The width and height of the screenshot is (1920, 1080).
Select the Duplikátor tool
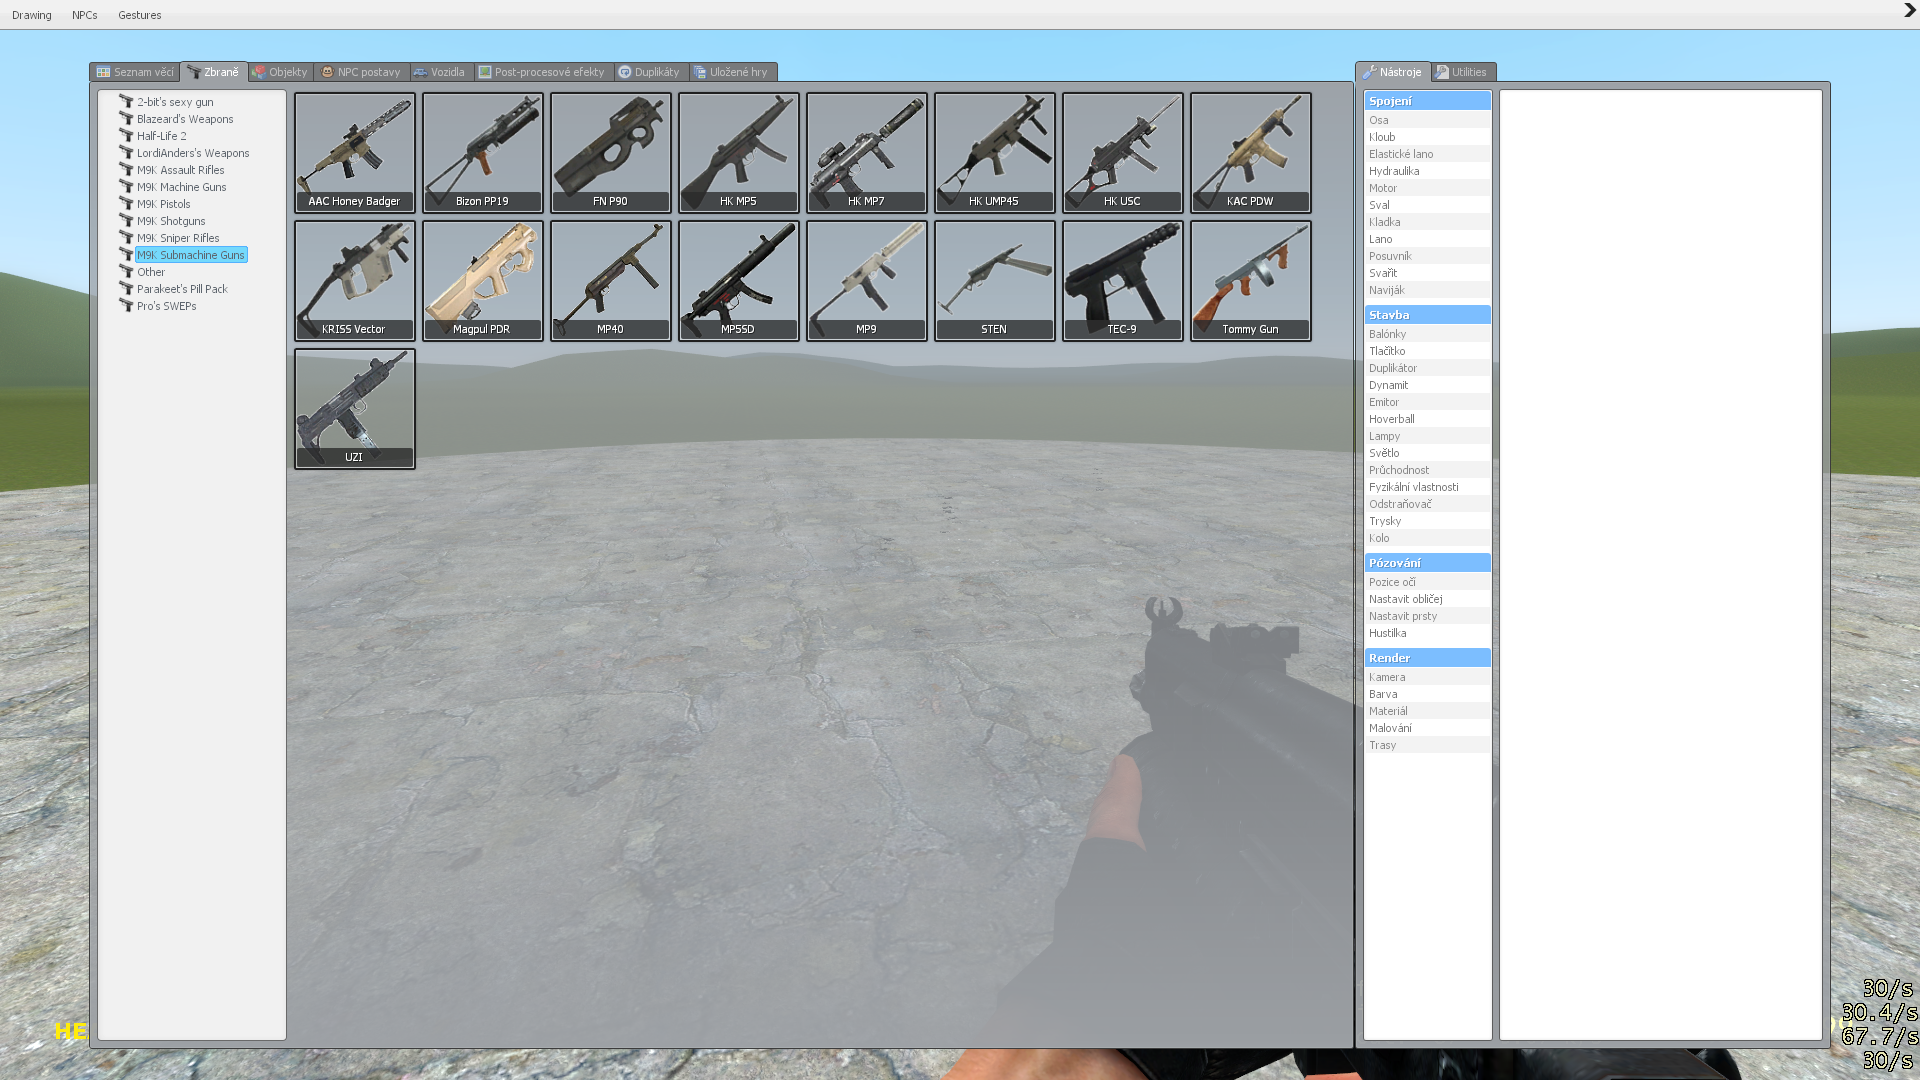[x=1427, y=368]
